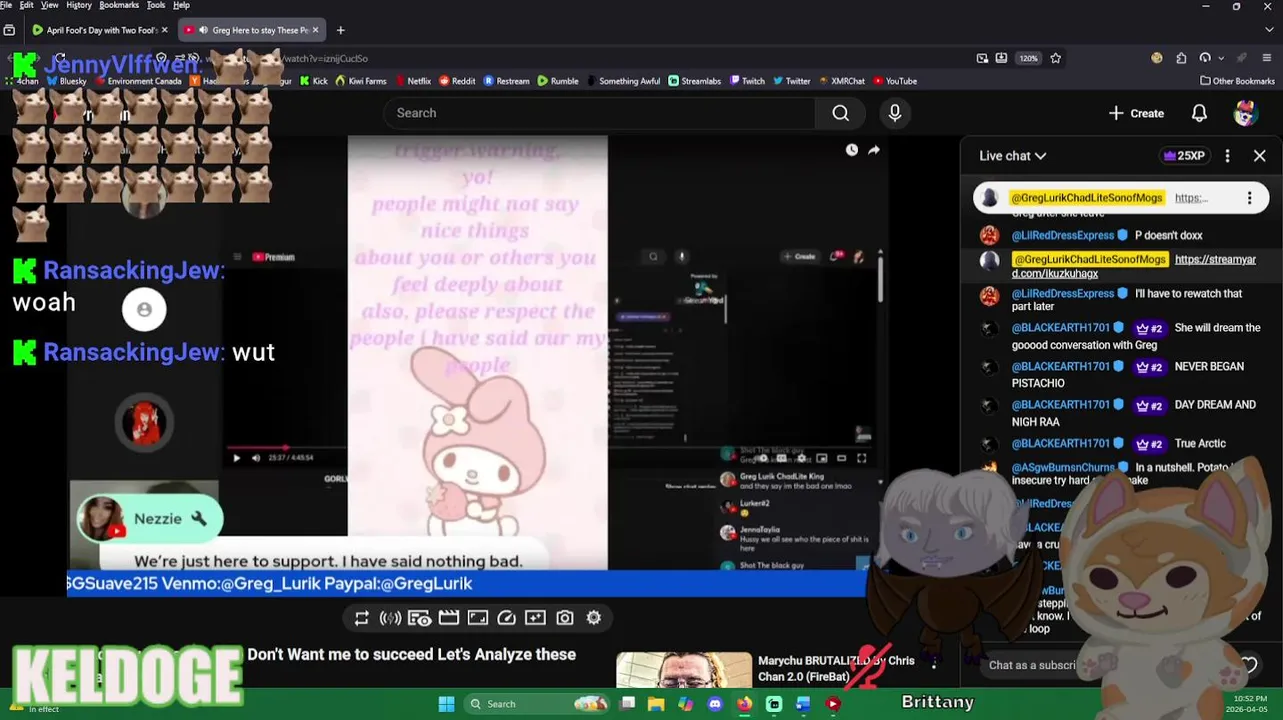The image size is (1283, 720).
Task: Click the cinema clapperboard icon under the video
Action: click(x=449, y=618)
